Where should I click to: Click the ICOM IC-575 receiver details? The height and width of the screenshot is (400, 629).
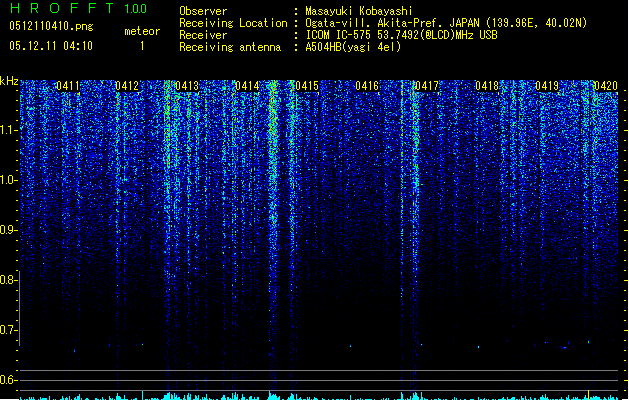click(402, 35)
